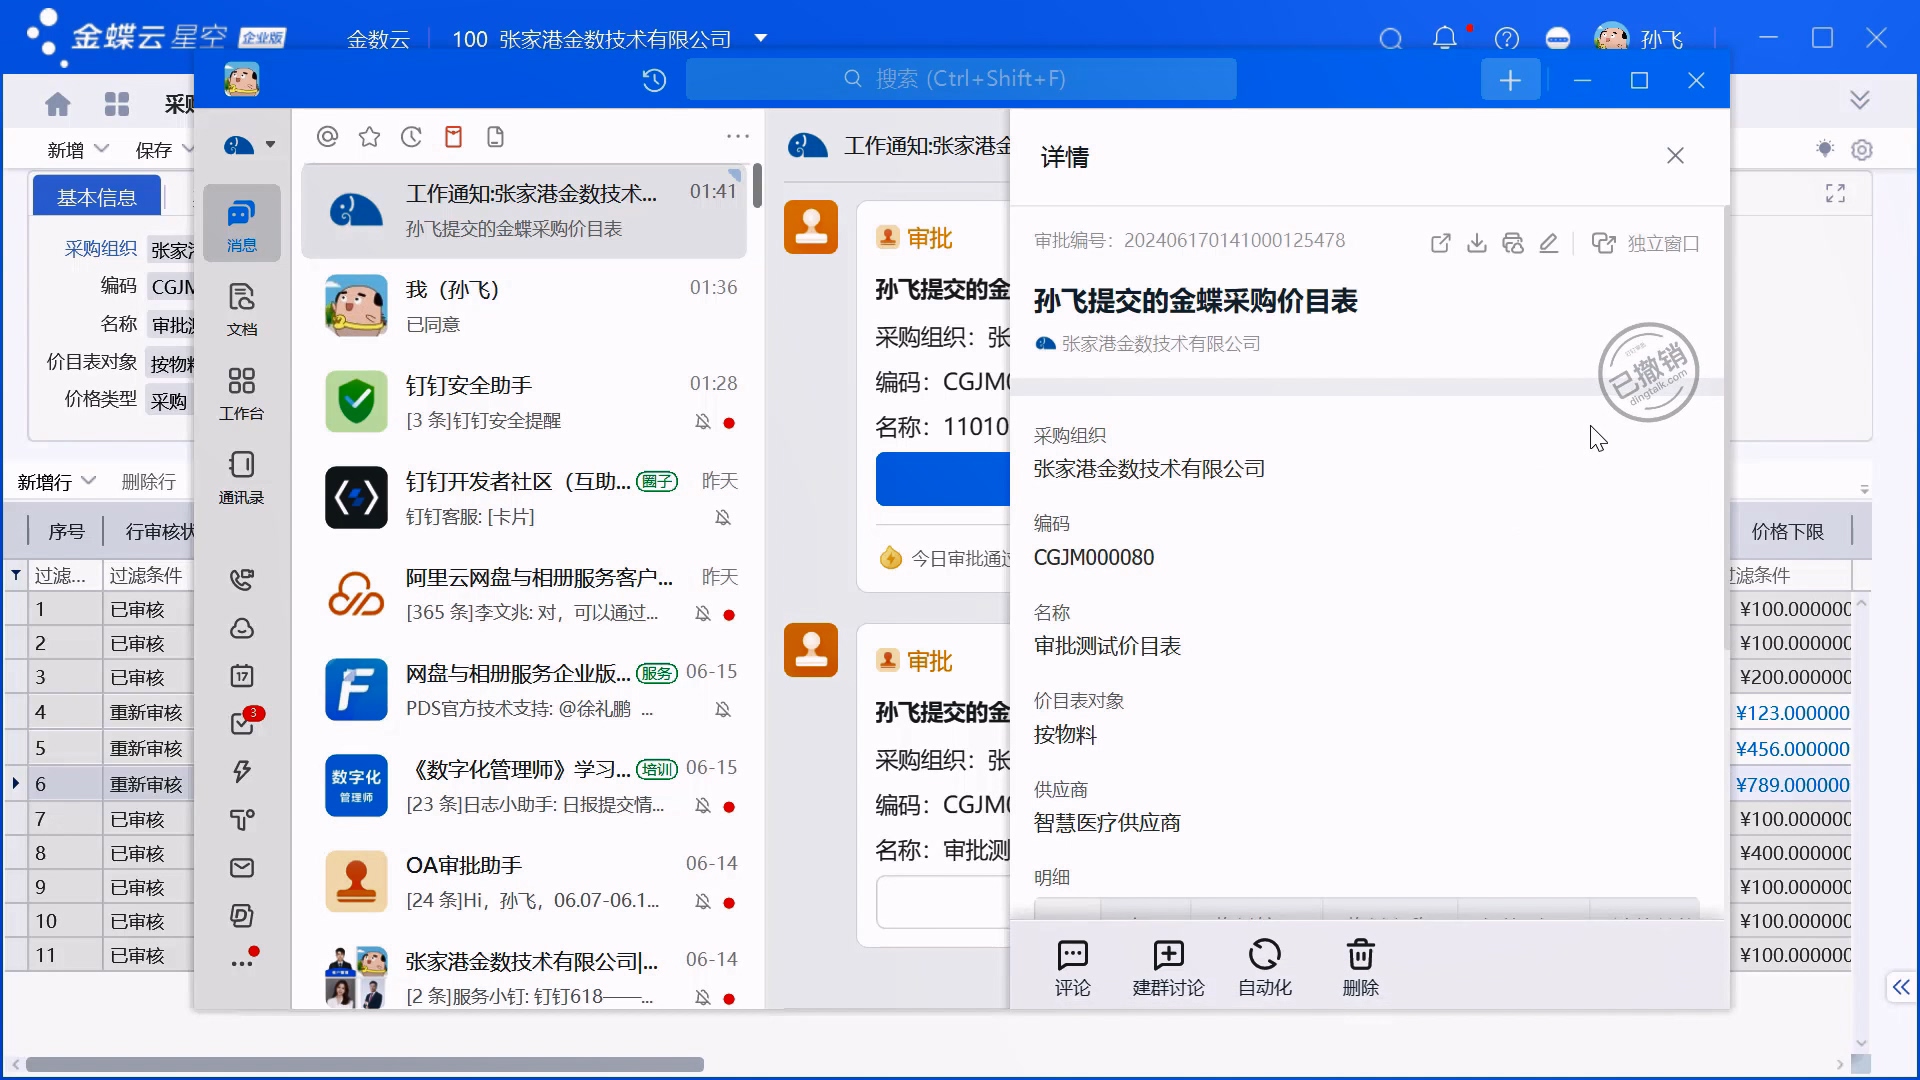1920x1080 pixels.
Task: Open the message history clock icon
Action: pyautogui.click(x=654, y=80)
